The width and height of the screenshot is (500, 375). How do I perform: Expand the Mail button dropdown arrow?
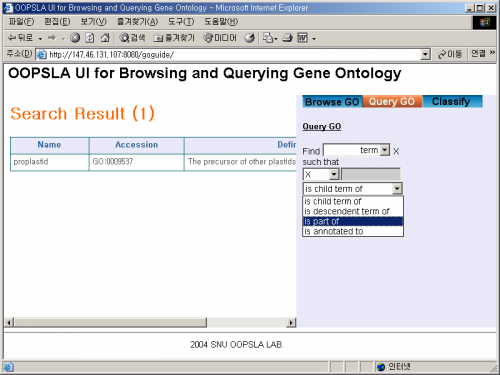click(x=276, y=39)
